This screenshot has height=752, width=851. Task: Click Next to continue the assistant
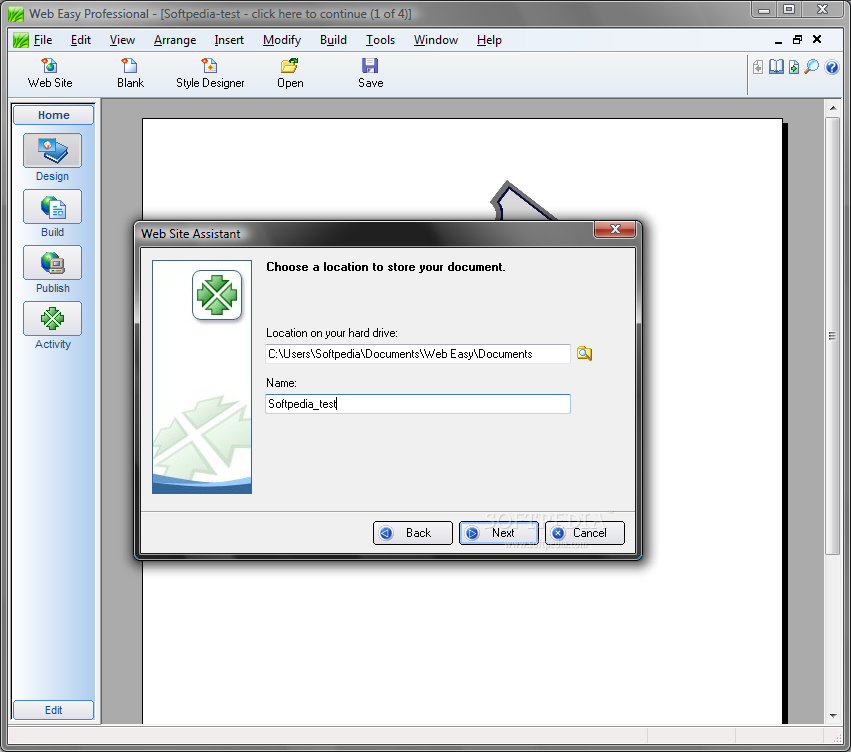pos(499,533)
